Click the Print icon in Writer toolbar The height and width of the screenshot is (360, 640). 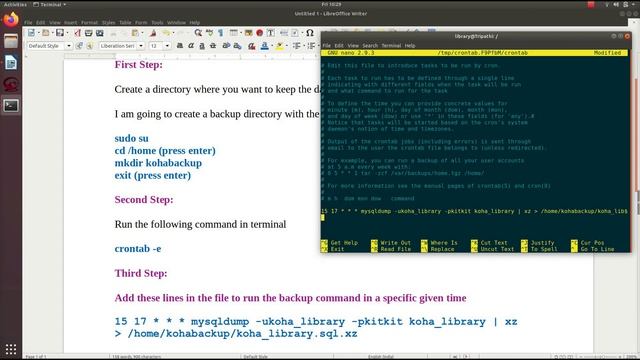click(x=88, y=33)
